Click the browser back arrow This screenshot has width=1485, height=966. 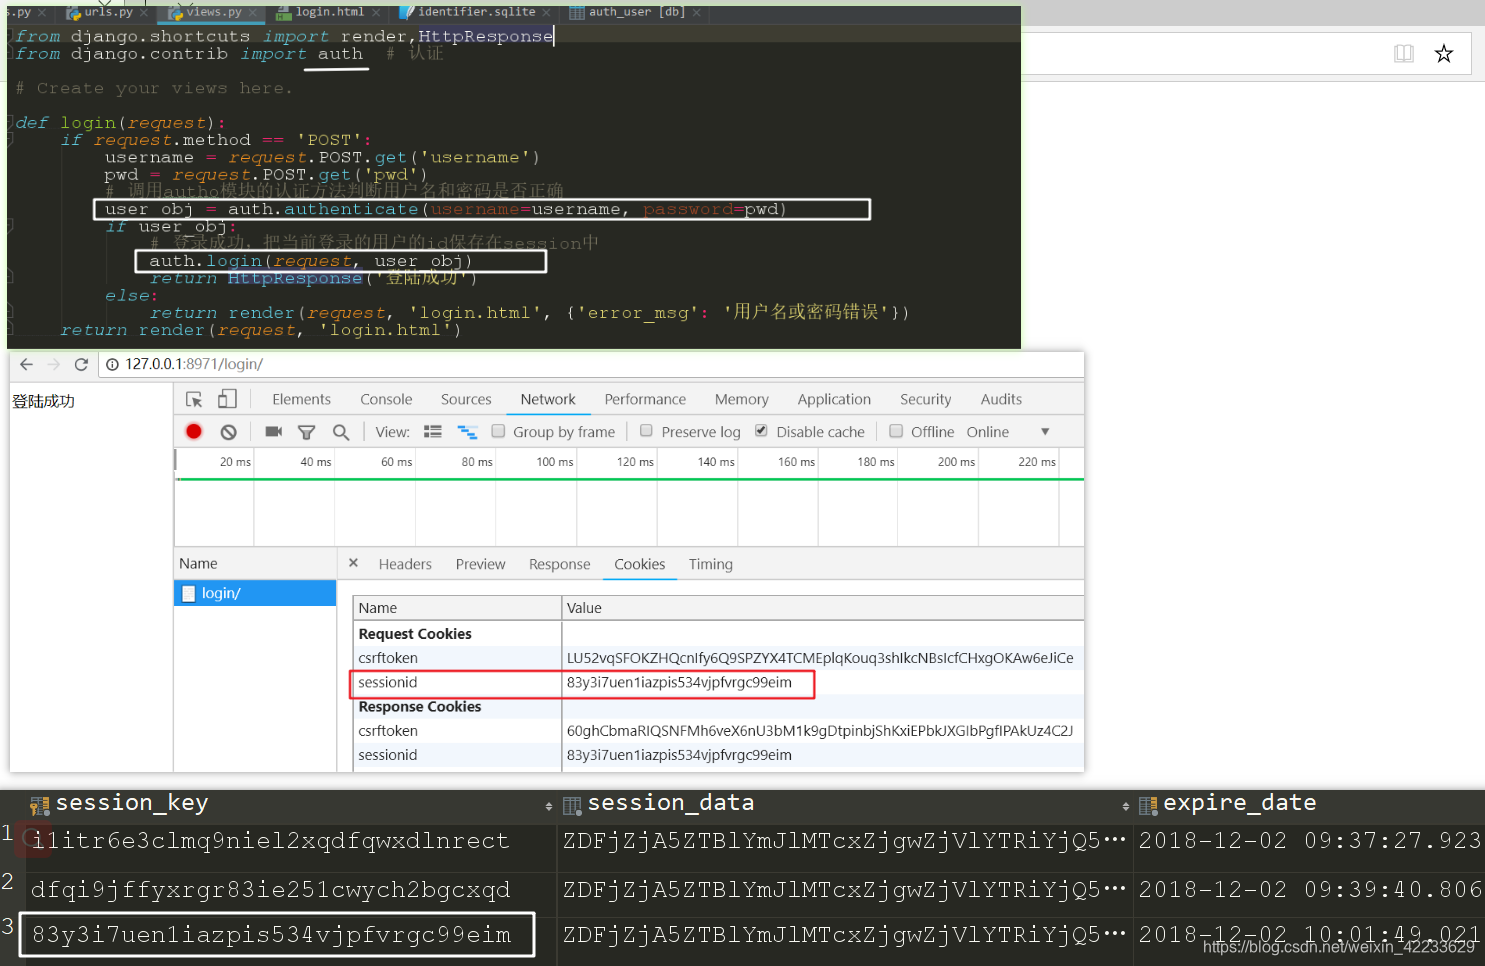[x=27, y=364]
